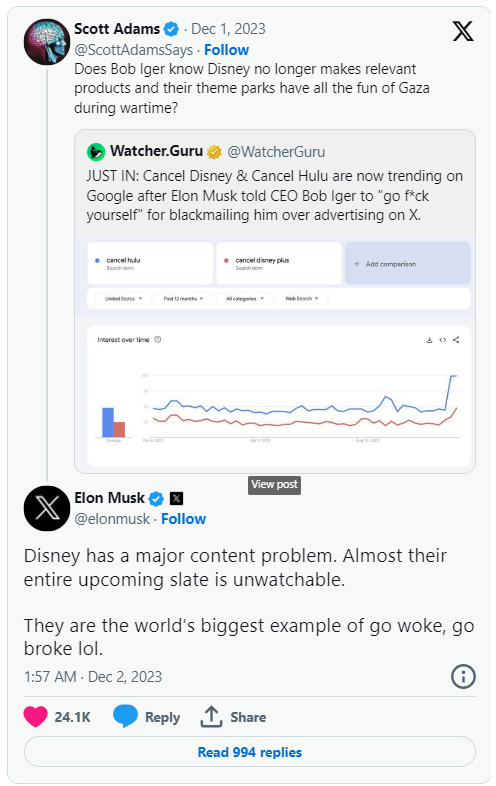The width and height of the screenshot is (496, 786).
Task: Open the All categories dropdown
Action: pyautogui.click(x=244, y=298)
